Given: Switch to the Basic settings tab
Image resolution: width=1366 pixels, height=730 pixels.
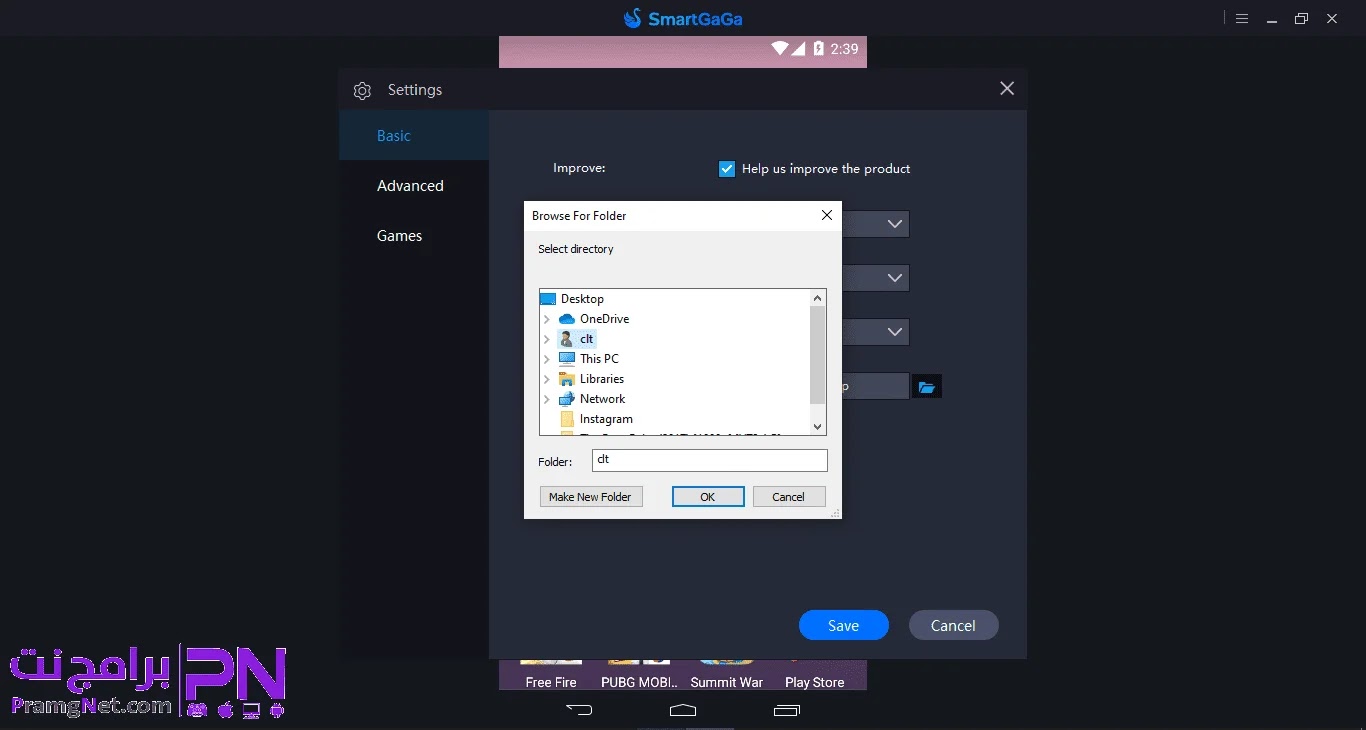Looking at the screenshot, I should click(x=414, y=136).
